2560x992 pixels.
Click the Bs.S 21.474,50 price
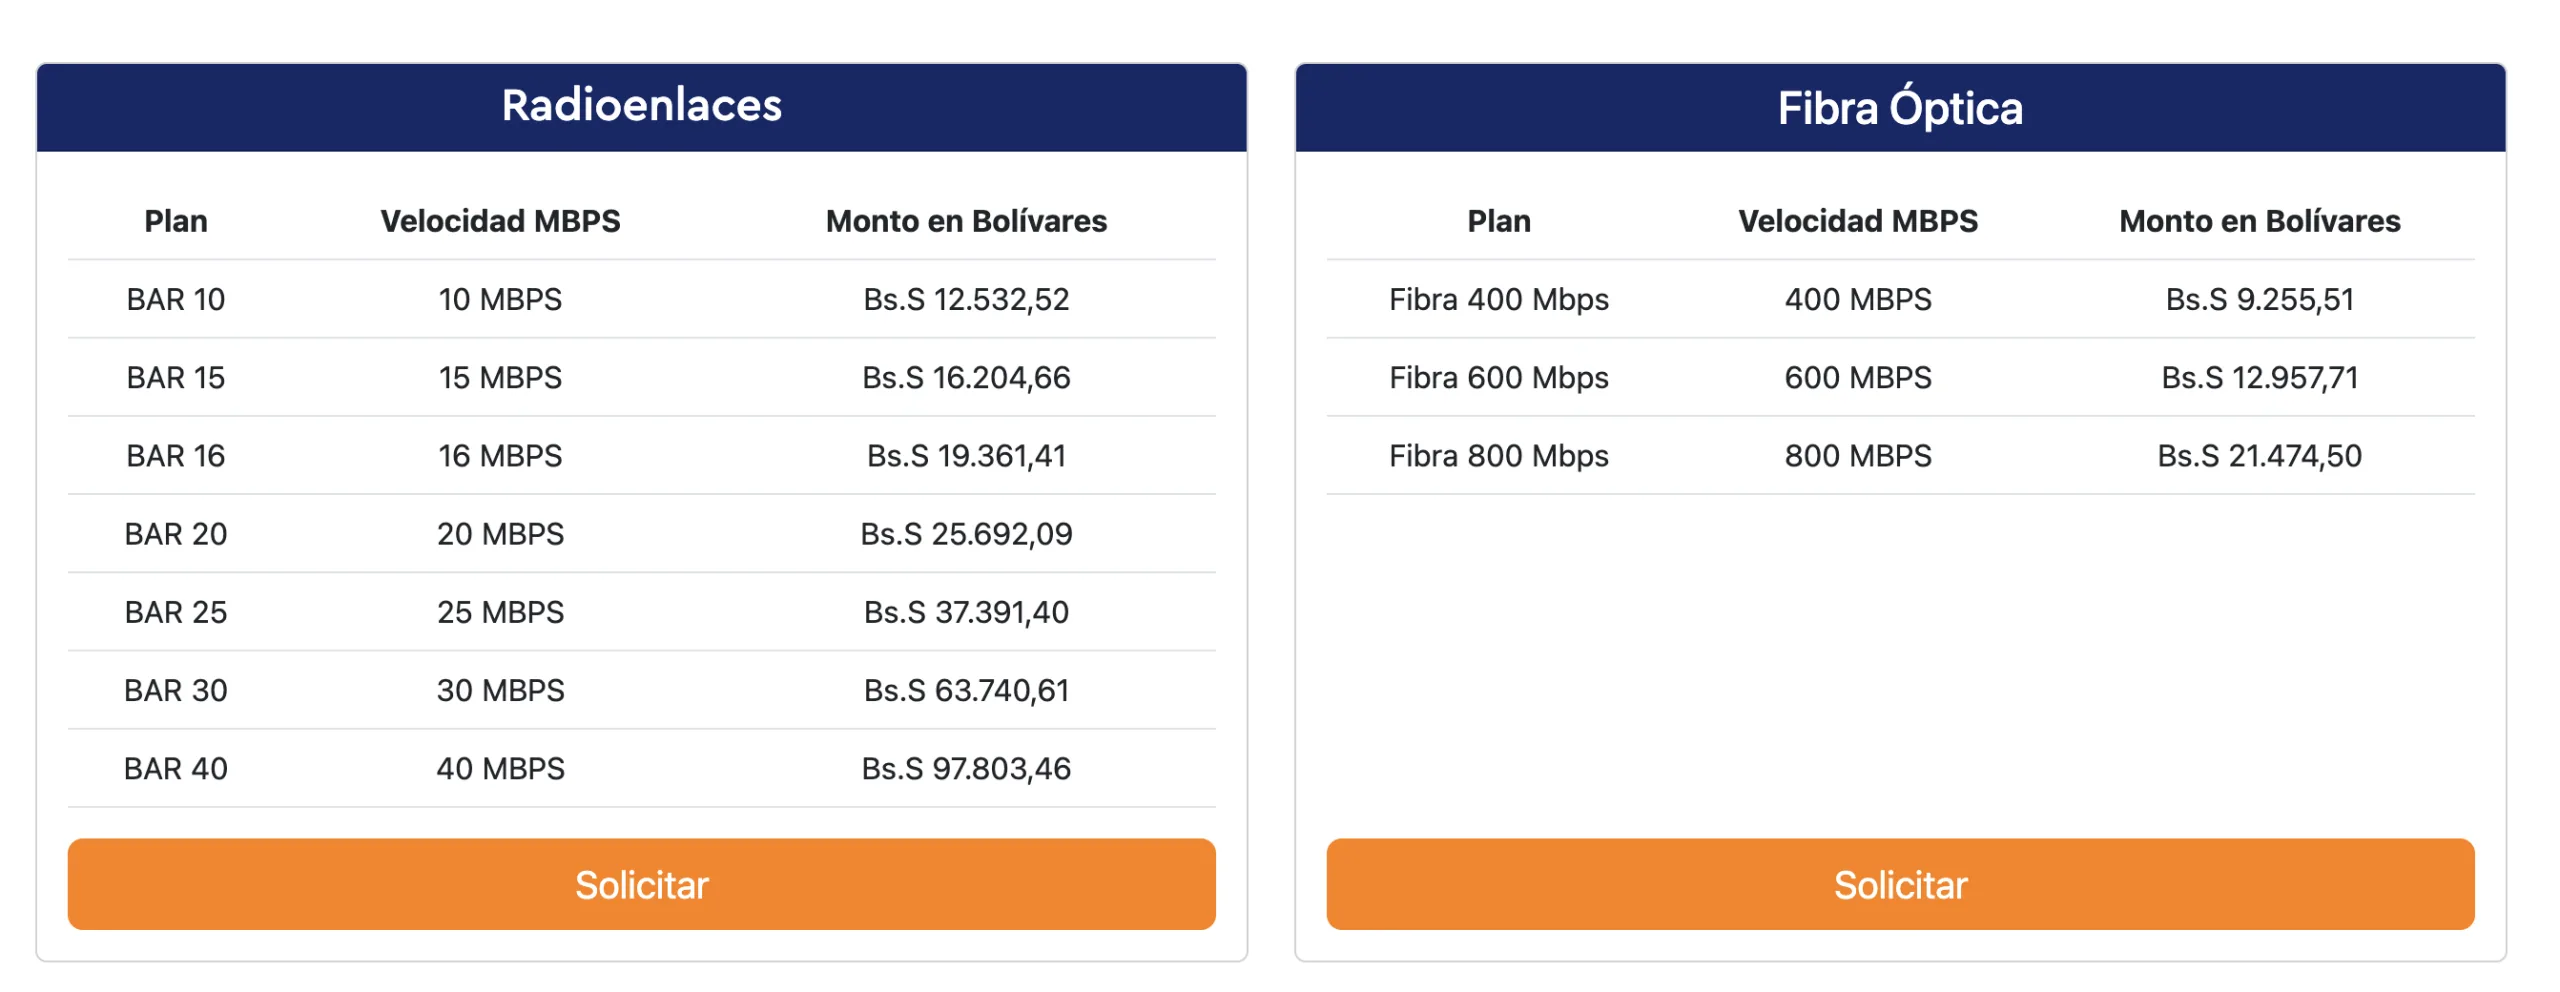(x=2259, y=455)
